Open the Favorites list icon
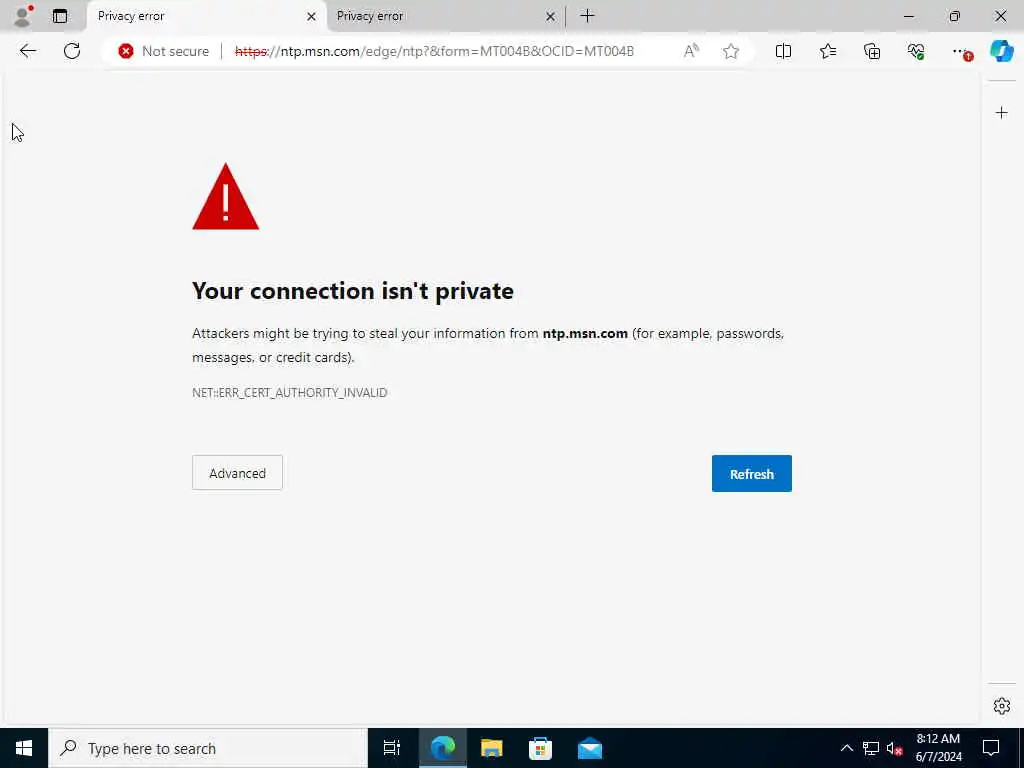The height and width of the screenshot is (768, 1024). [x=827, y=51]
